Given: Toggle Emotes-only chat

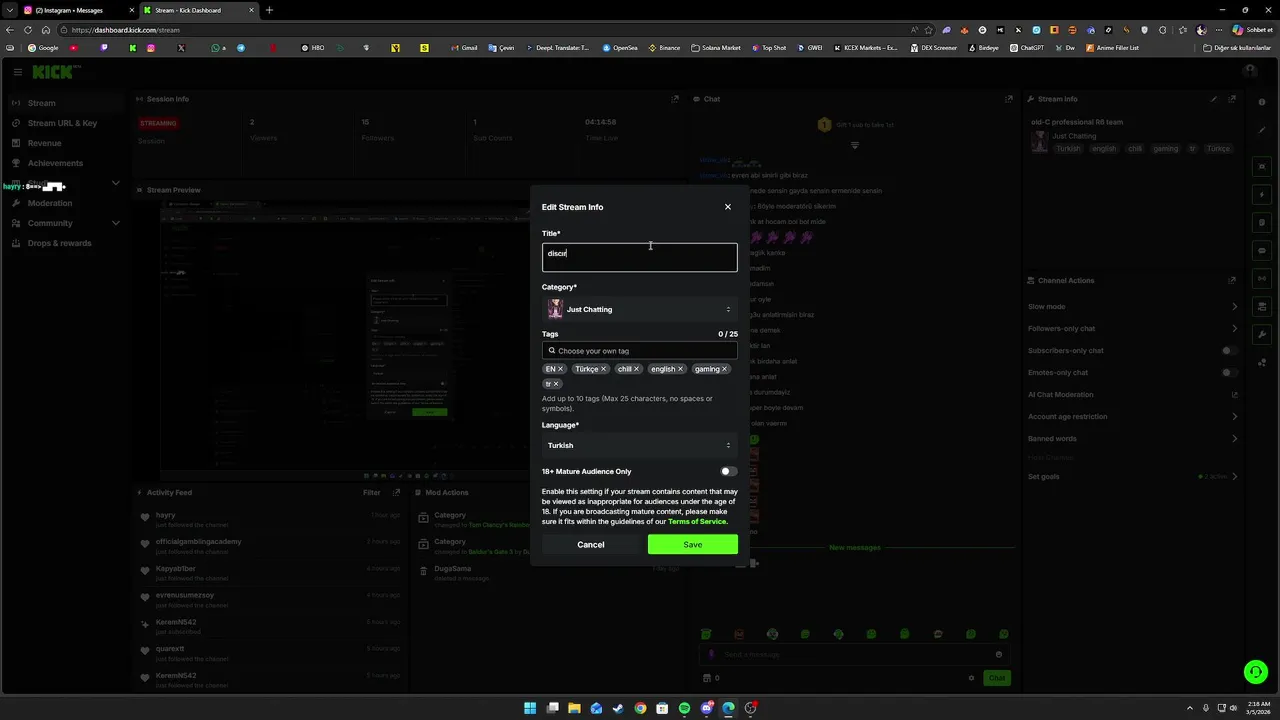Looking at the screenshot, I should [1230, 373].
